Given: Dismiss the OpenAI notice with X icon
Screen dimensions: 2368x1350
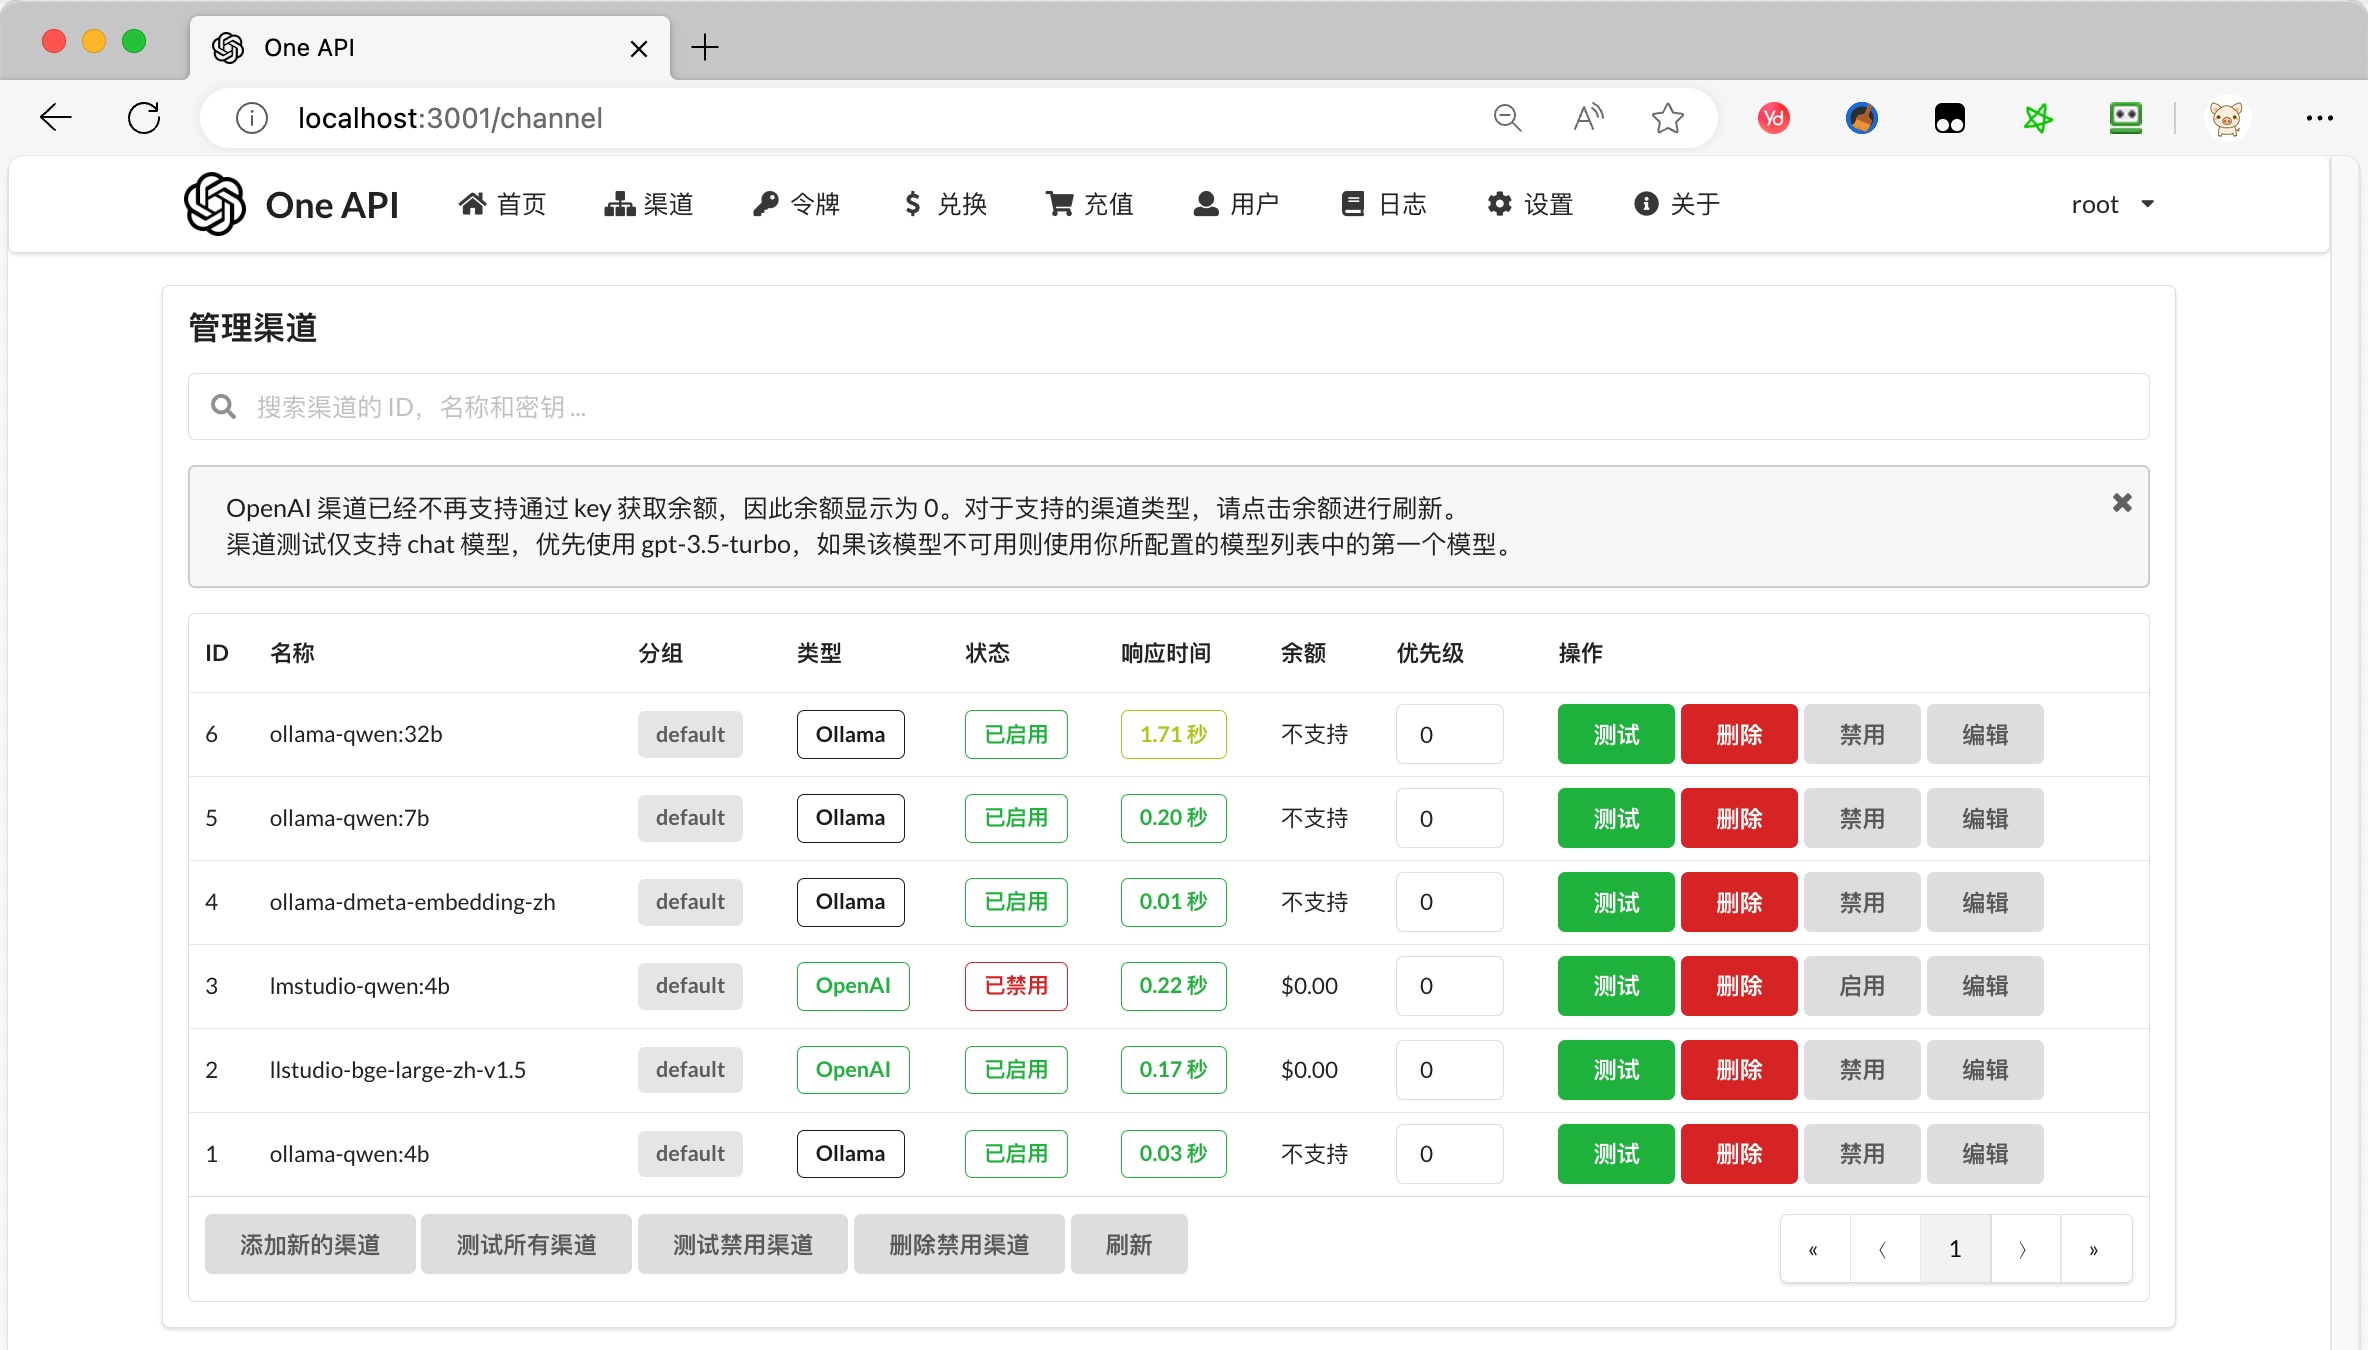Looking at the screenshot, I should pos(2122,503).
